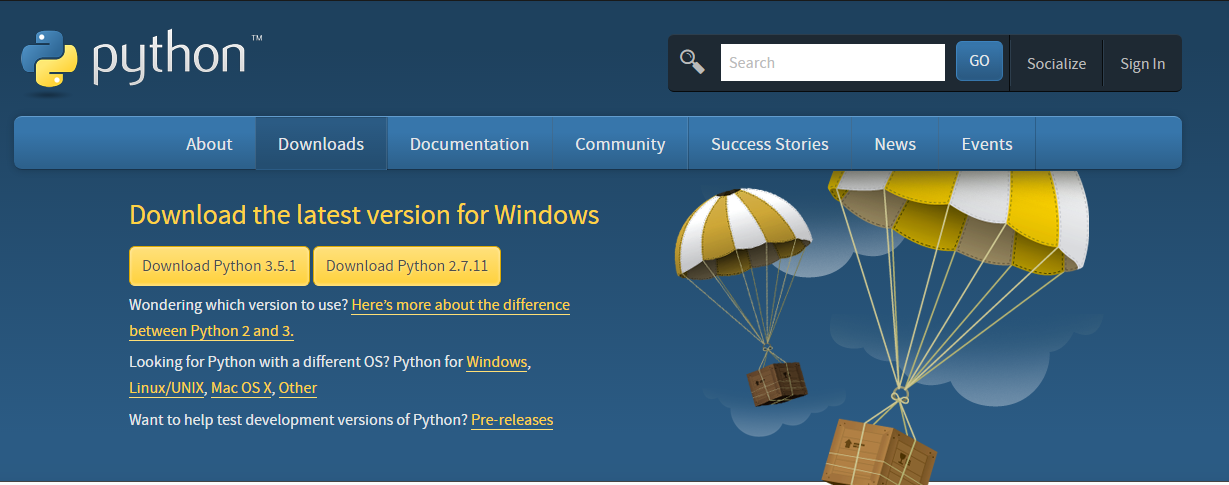Follow the Other OS link
Screen dimensions: 1229x485
pyautogui.click(x=298, y=388)
